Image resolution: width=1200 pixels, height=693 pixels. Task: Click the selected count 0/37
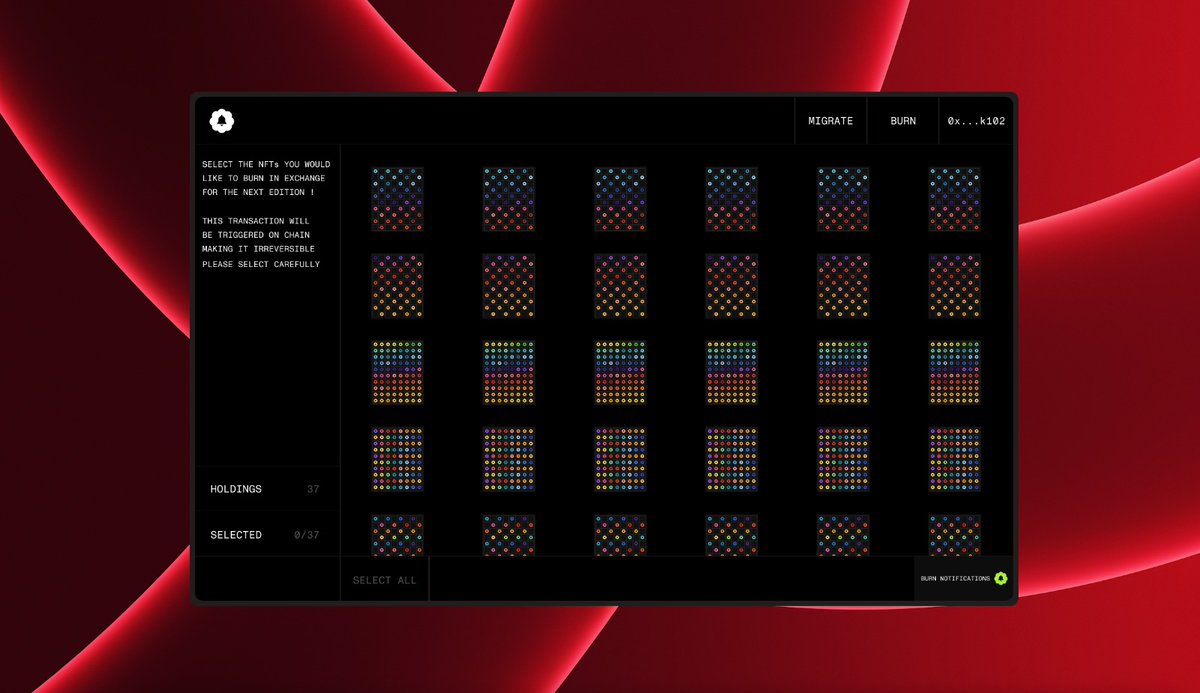coord(307,535)
